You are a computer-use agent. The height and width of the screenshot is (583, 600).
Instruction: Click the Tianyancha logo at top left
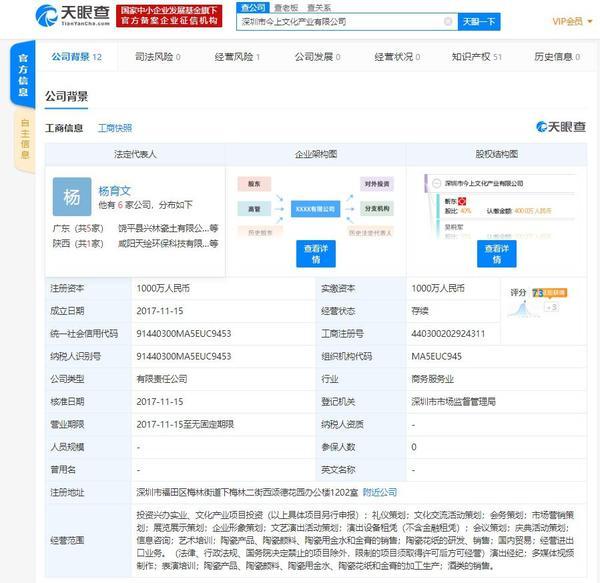click(x=72, y=16)
